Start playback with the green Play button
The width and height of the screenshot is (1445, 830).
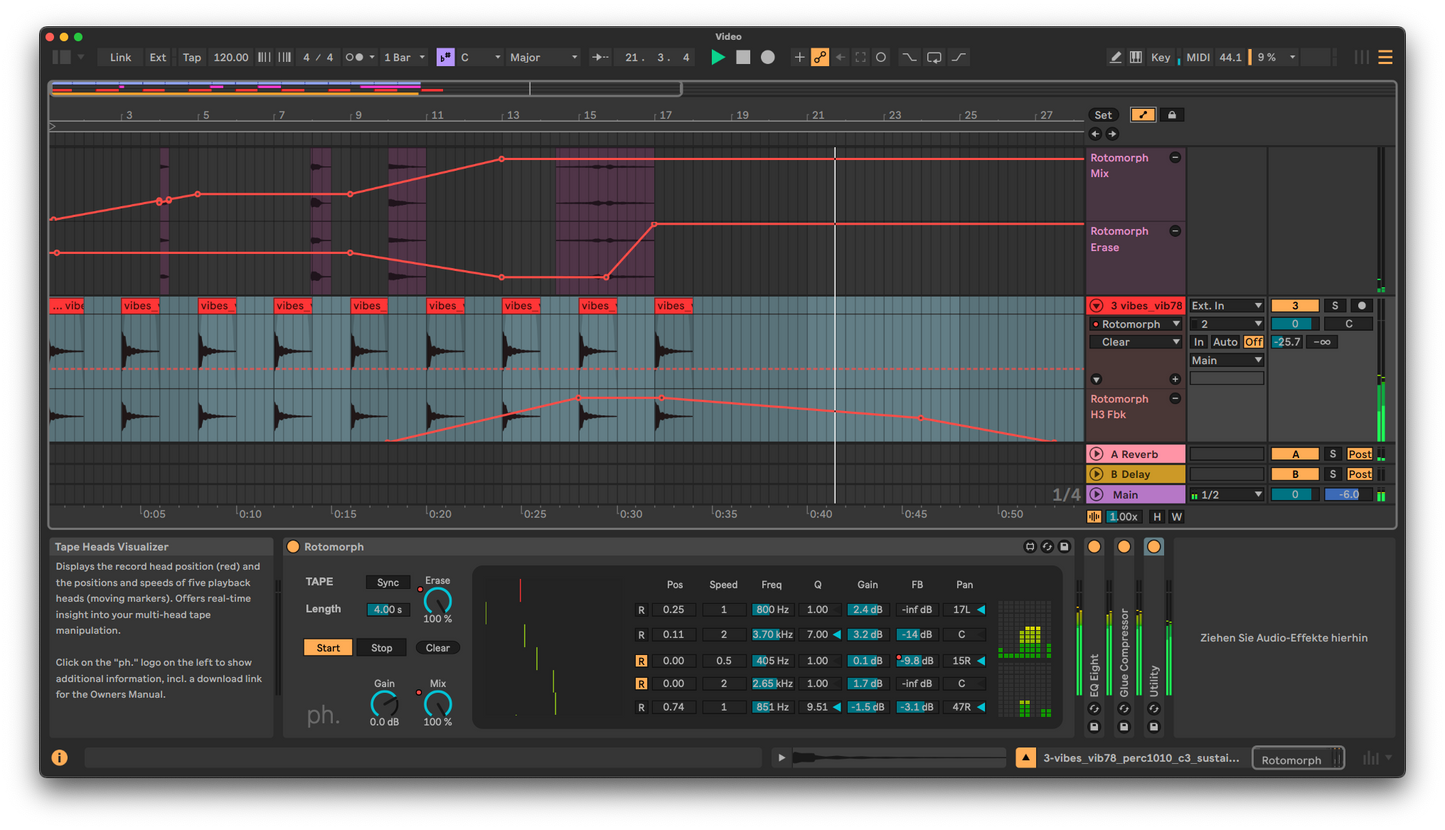pos(718,58)
